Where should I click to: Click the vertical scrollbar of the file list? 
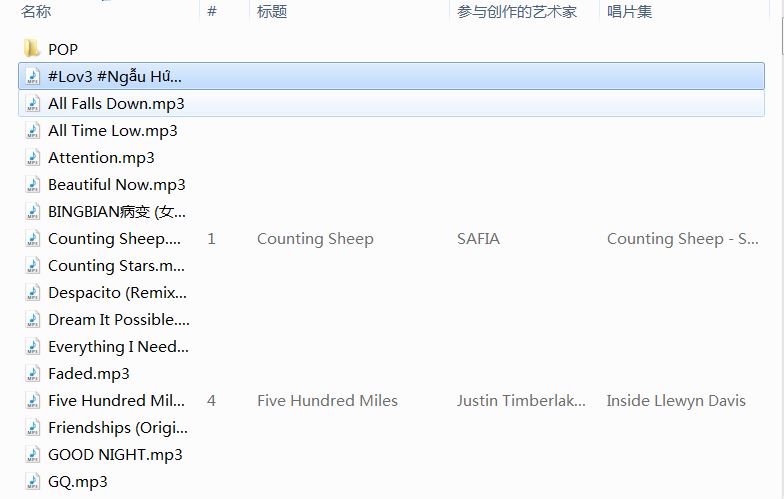(780, 35)
